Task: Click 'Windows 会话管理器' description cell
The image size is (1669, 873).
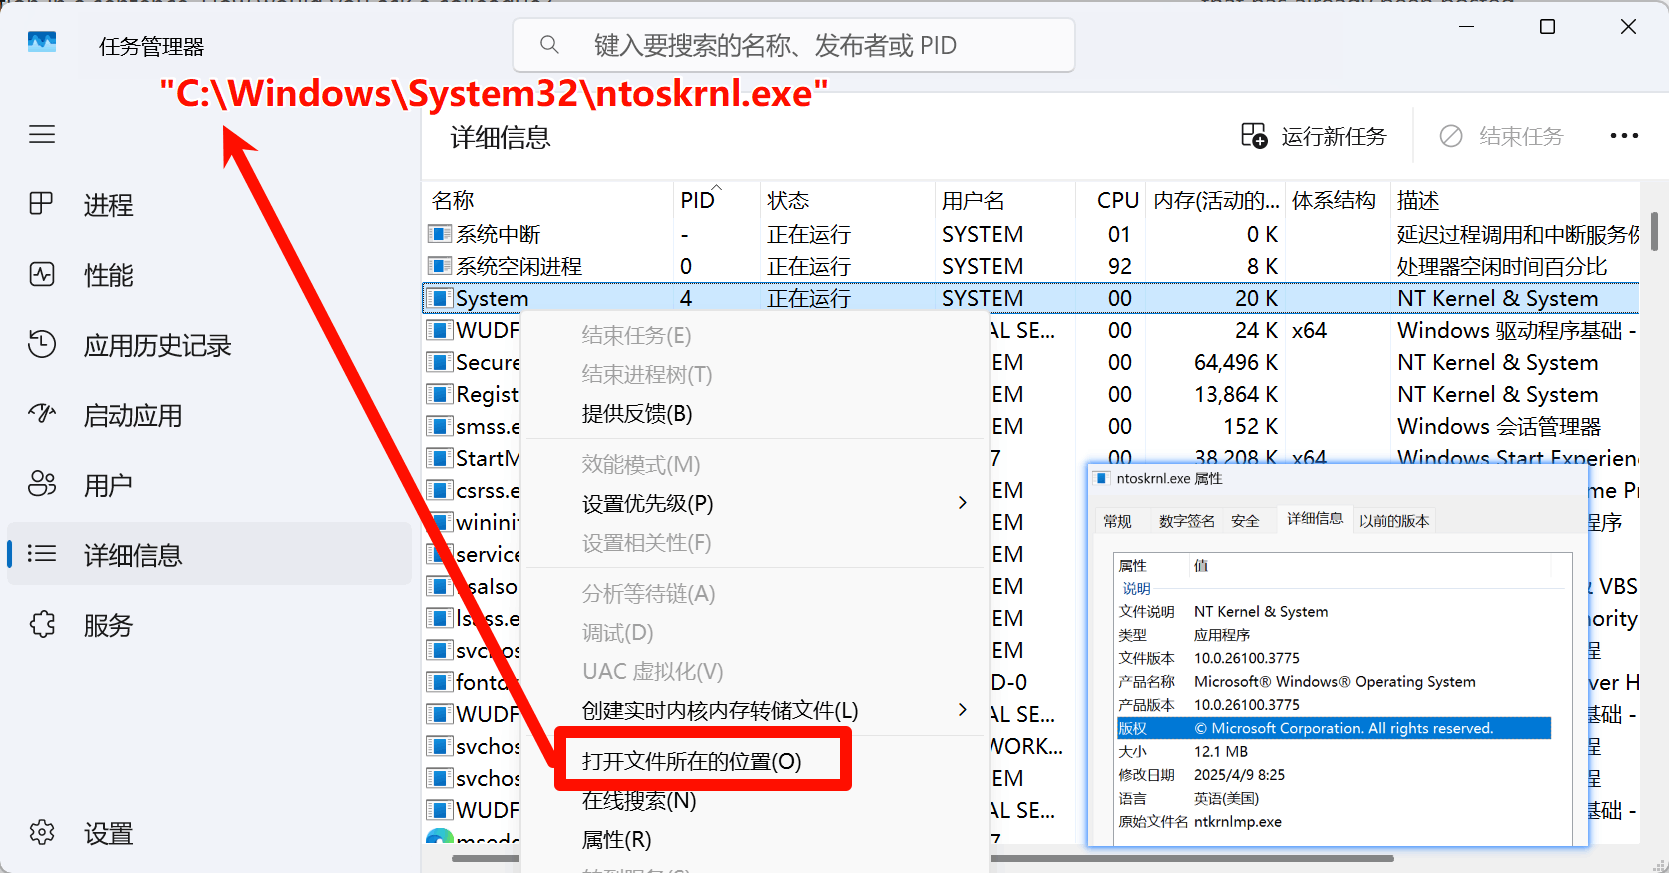Action: point(1498,426)
